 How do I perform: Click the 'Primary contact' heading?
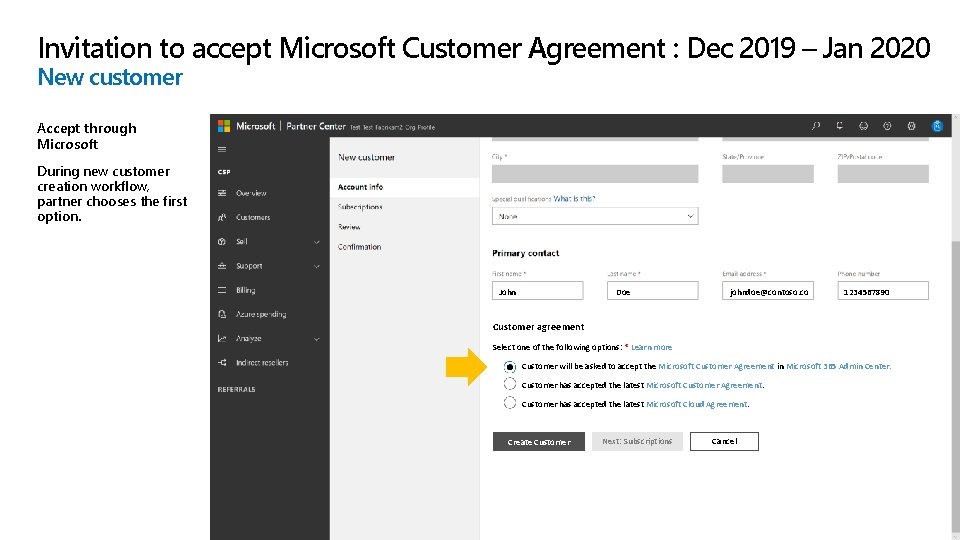point(525,253)
